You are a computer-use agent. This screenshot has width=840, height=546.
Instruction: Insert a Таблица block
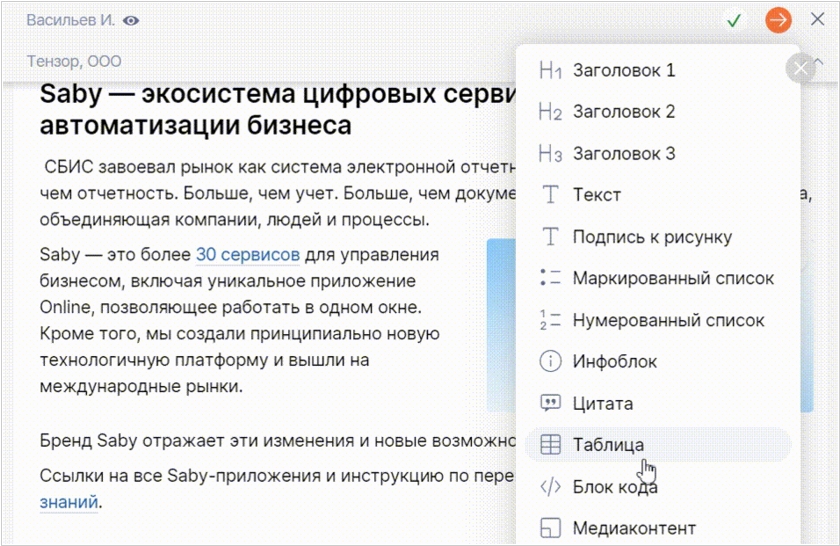point(658,444)
